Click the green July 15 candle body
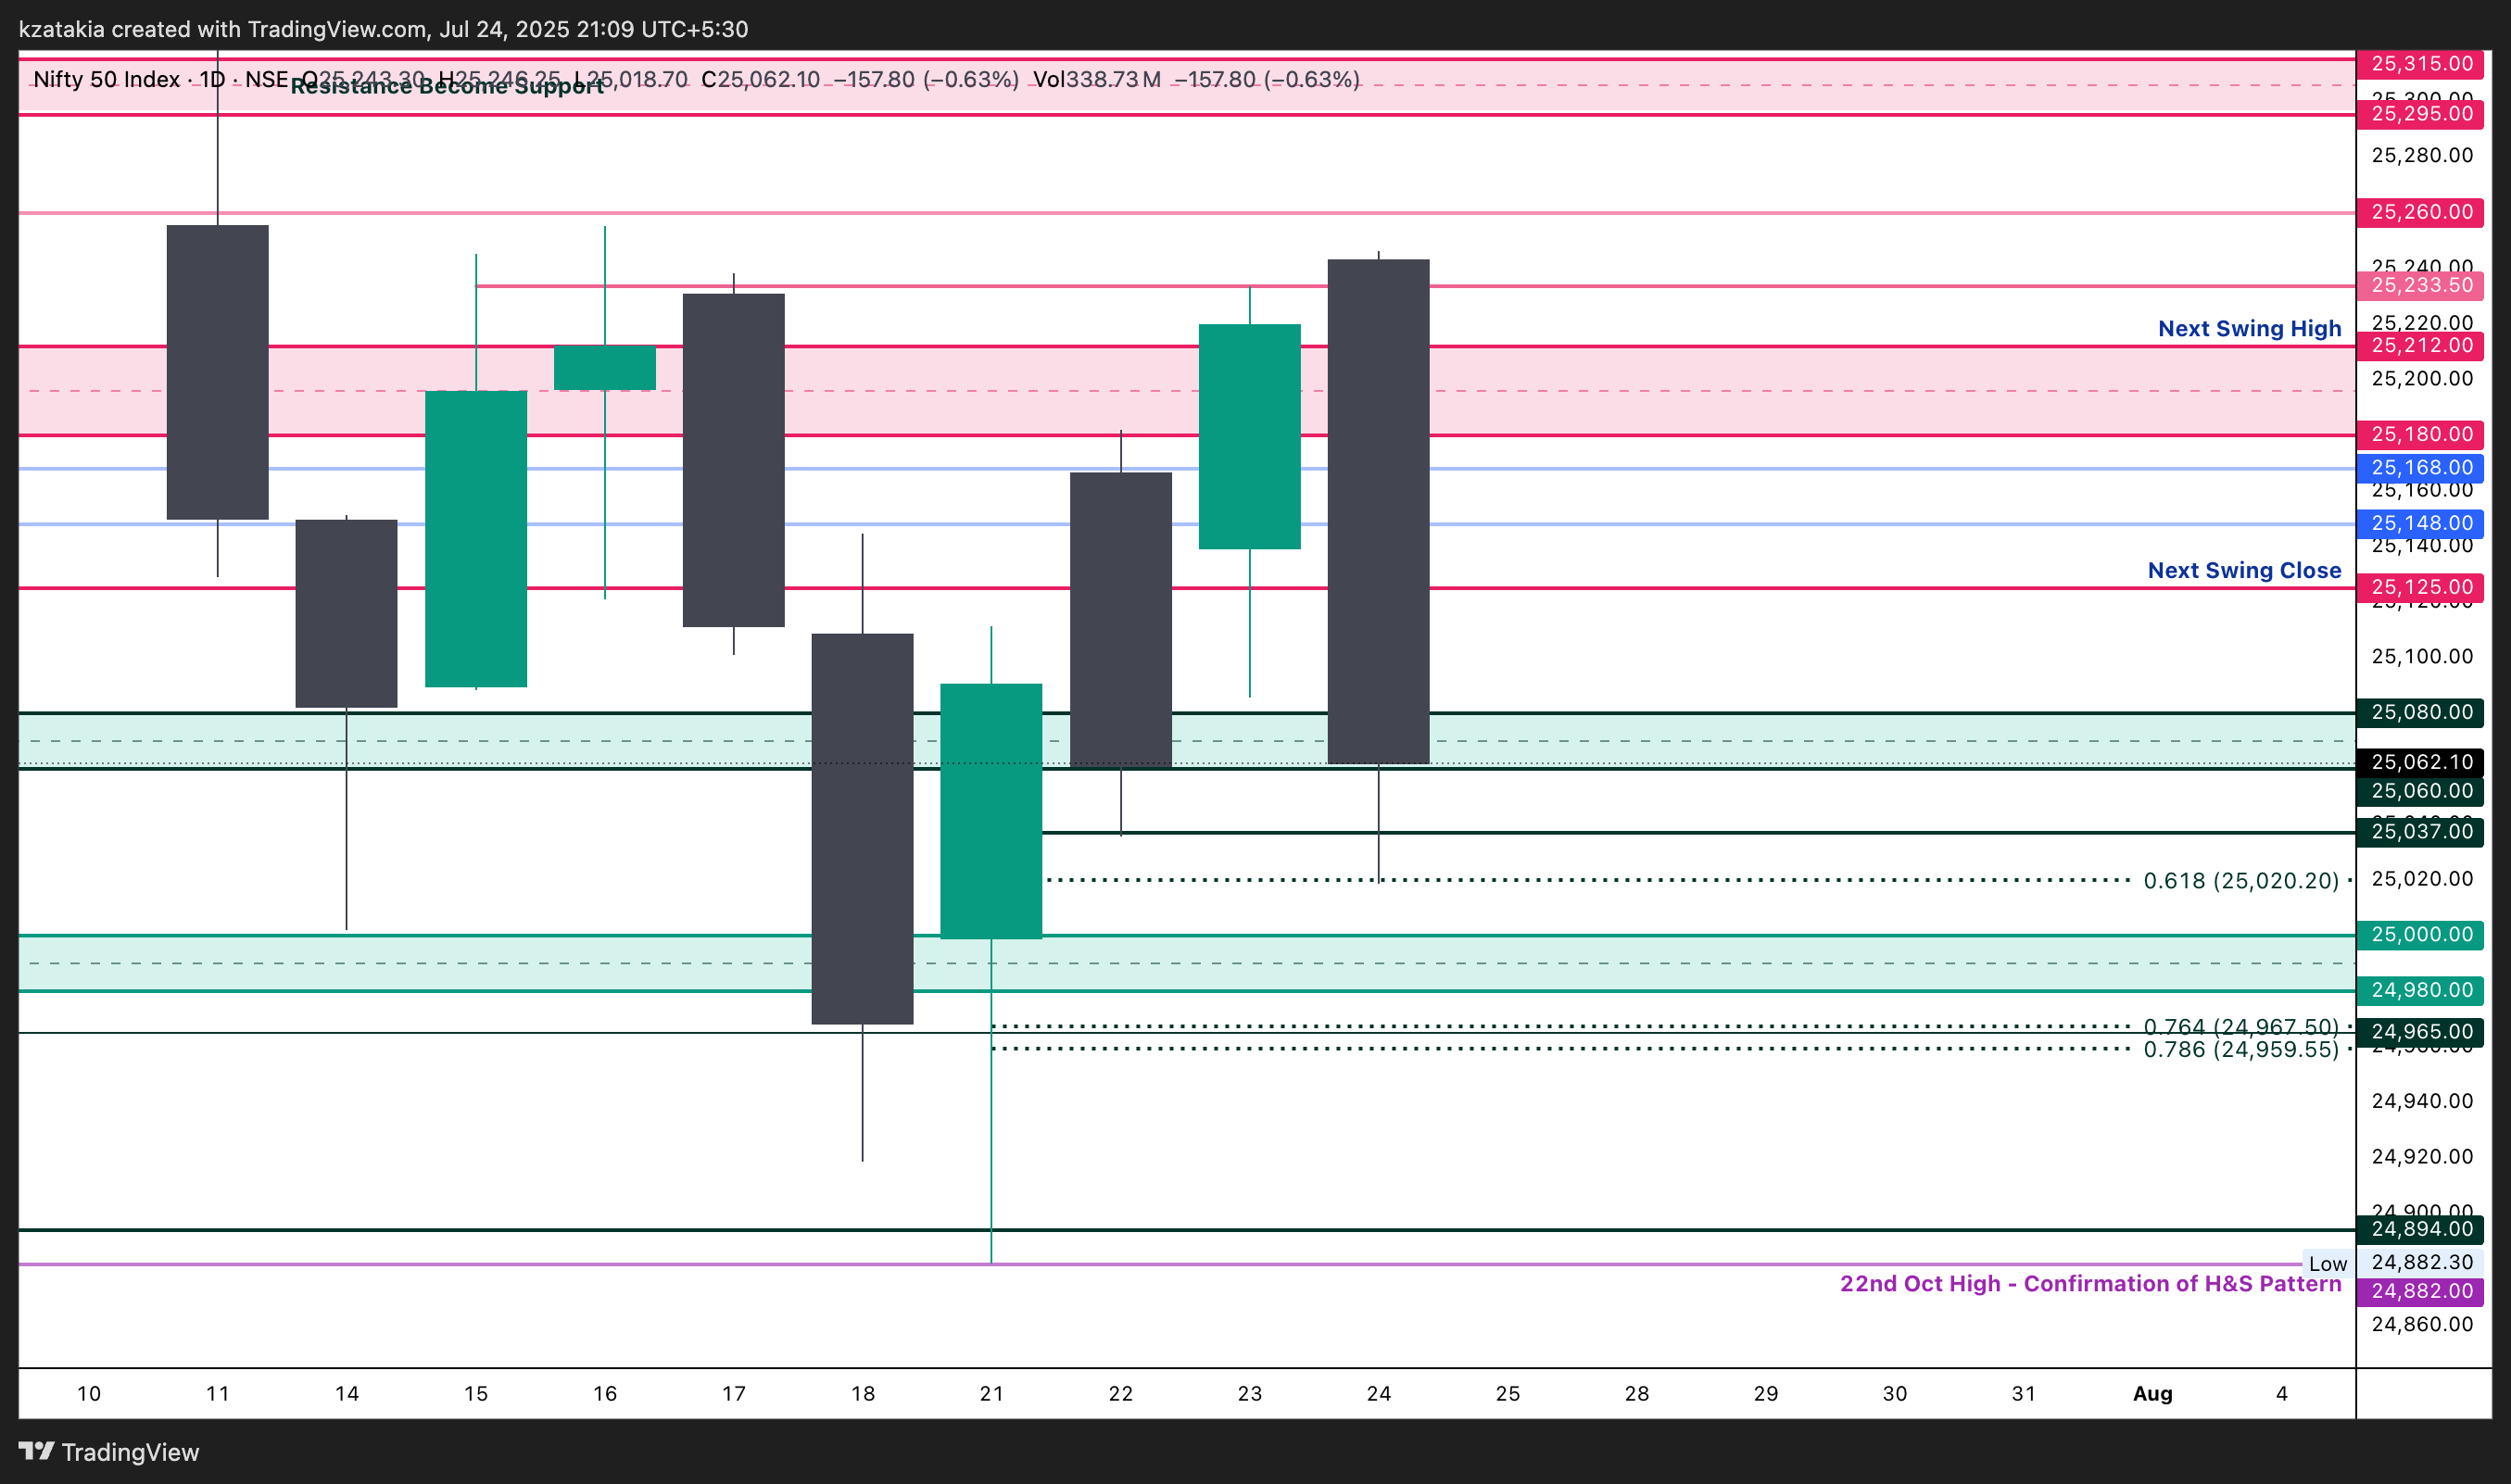The image size is (2511, 1484). (x=475, y=538)
